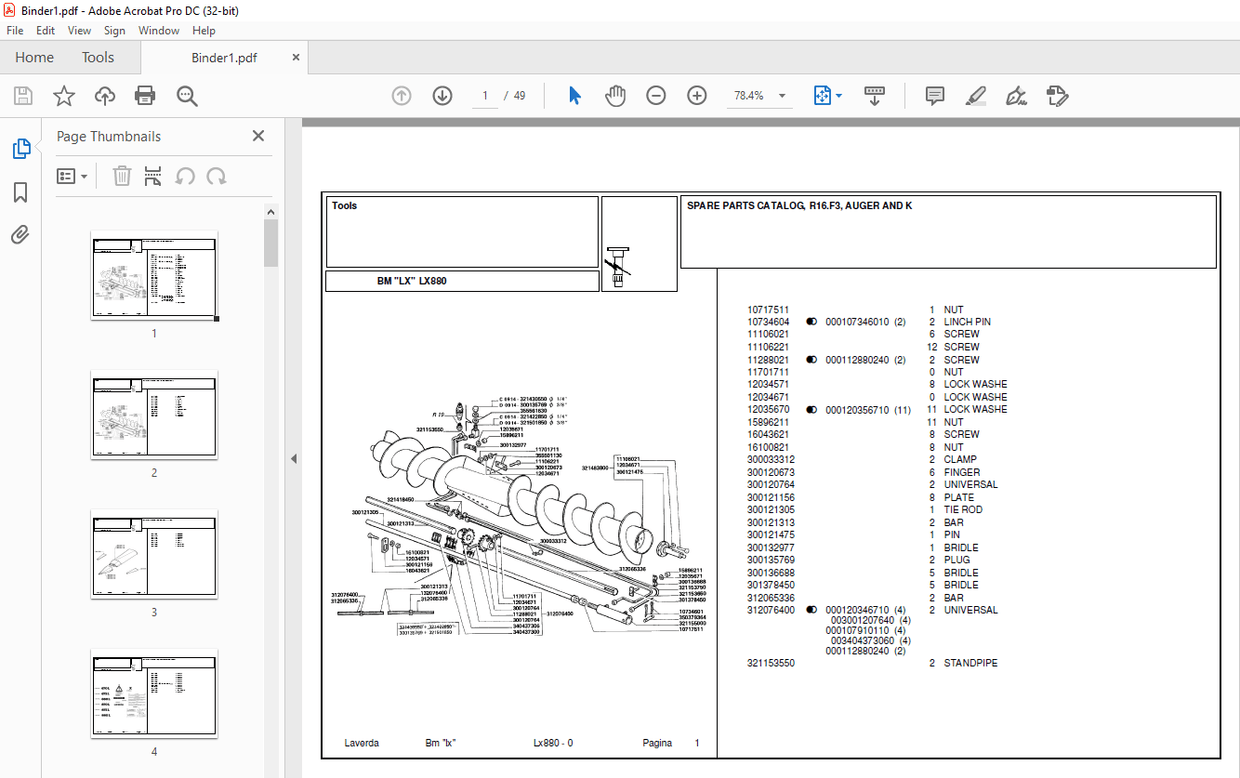Print the Binder1.pdf document
The height and width of the screenshot is (778, 1240).
coord(145,95)
